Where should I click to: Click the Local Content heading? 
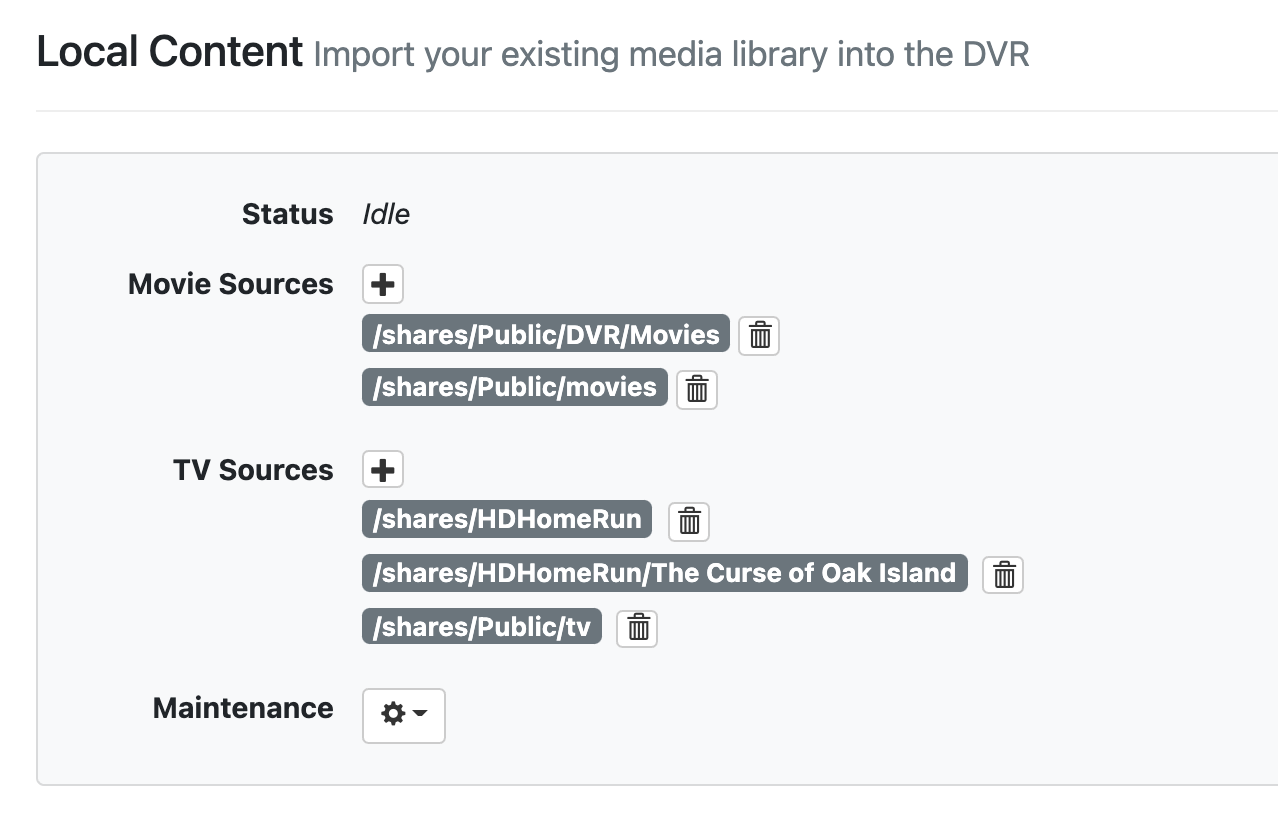169,52
